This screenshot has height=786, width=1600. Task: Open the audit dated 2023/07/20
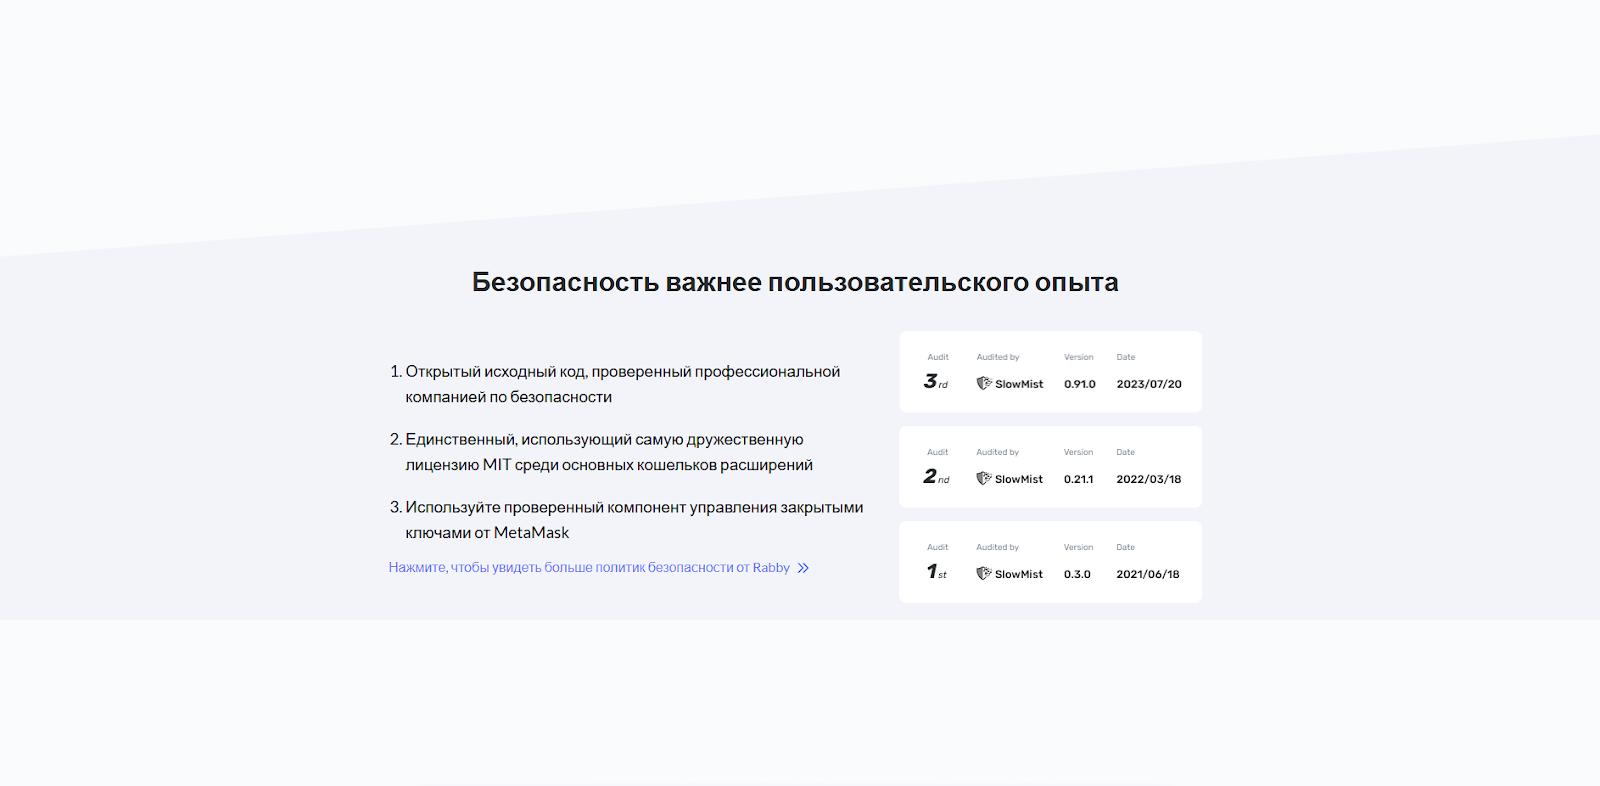1148,384
